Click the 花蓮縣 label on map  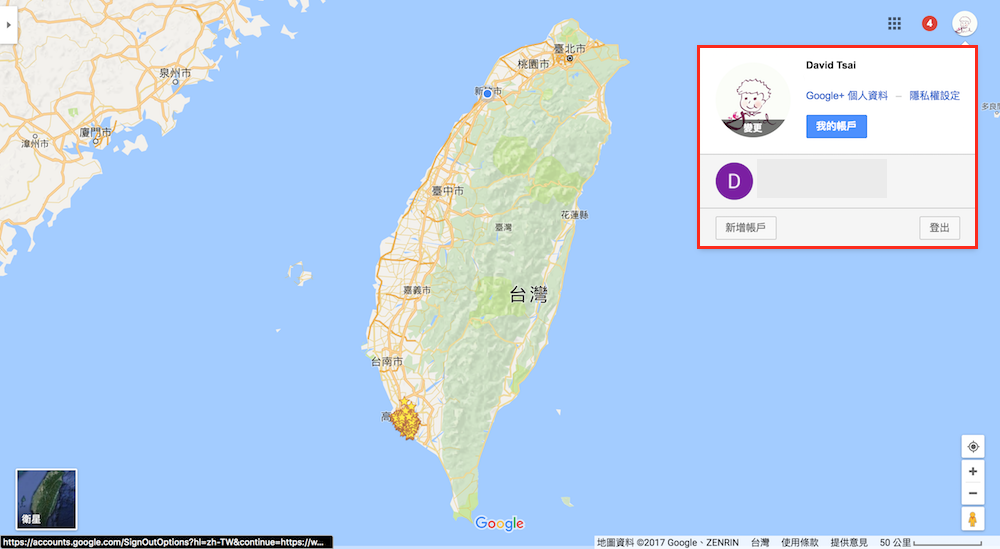tap(575, 215)
